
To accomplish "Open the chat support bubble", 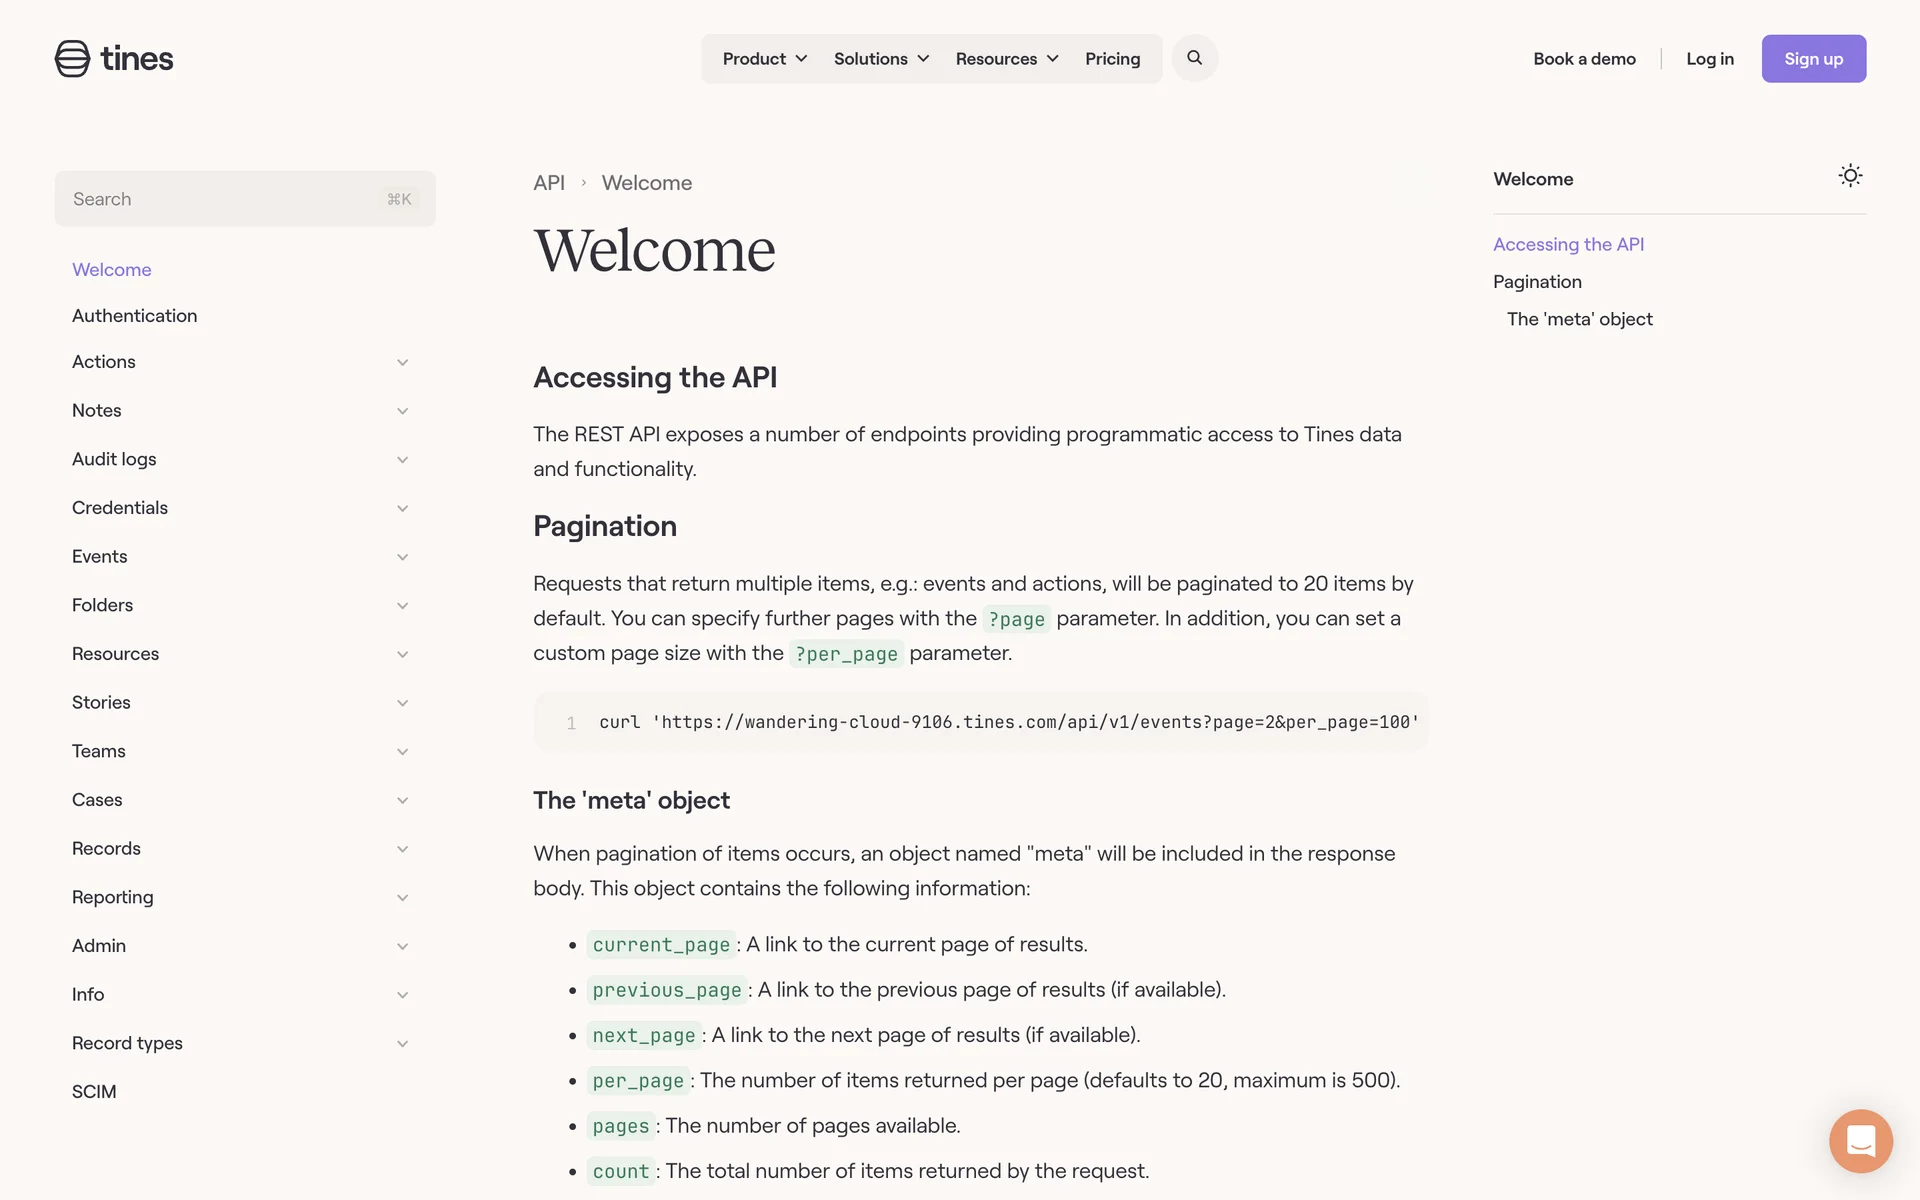I will (x=1860, y=1141).
